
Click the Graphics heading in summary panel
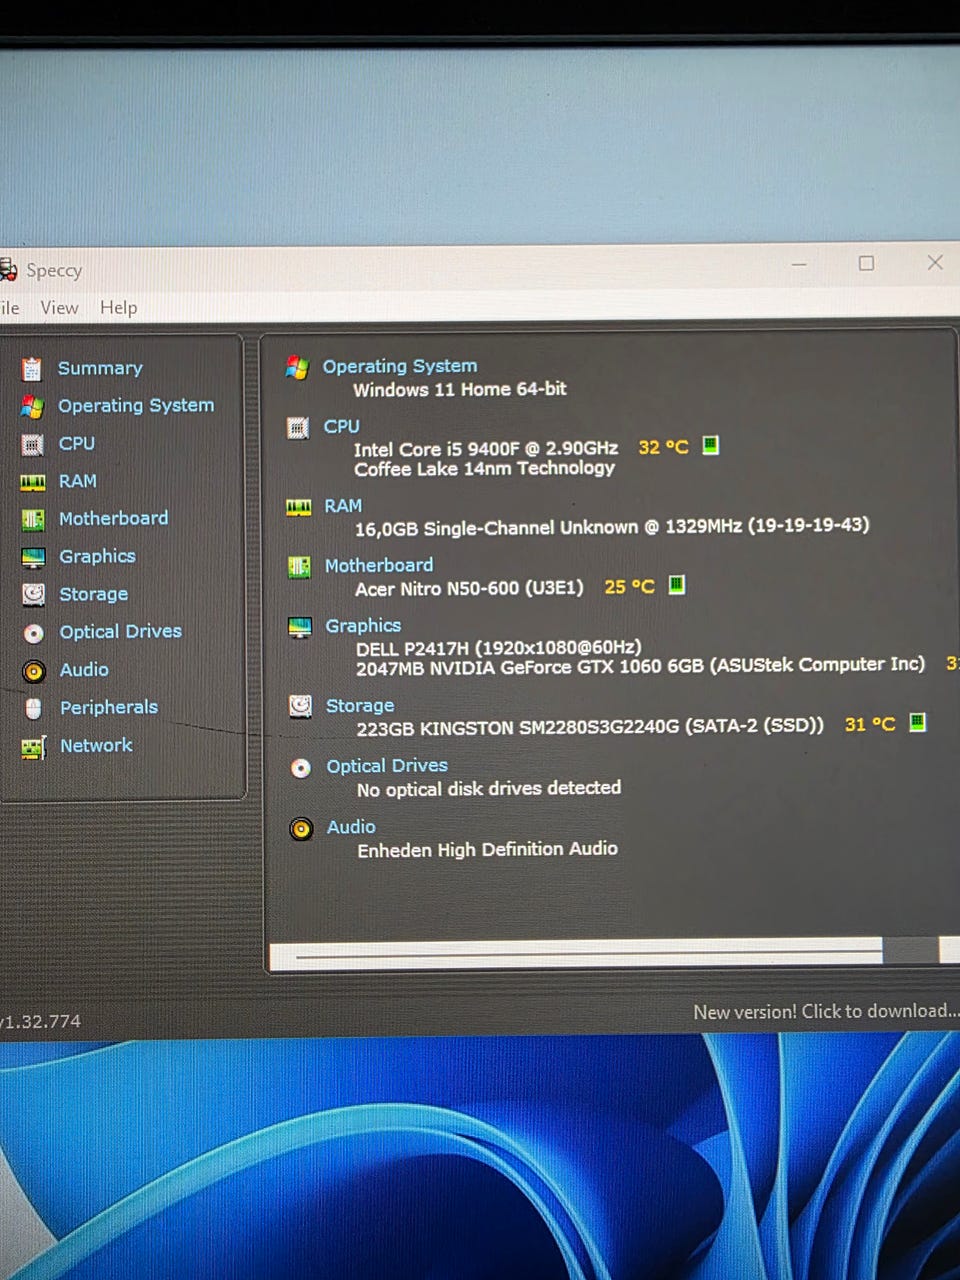point(363,626)
